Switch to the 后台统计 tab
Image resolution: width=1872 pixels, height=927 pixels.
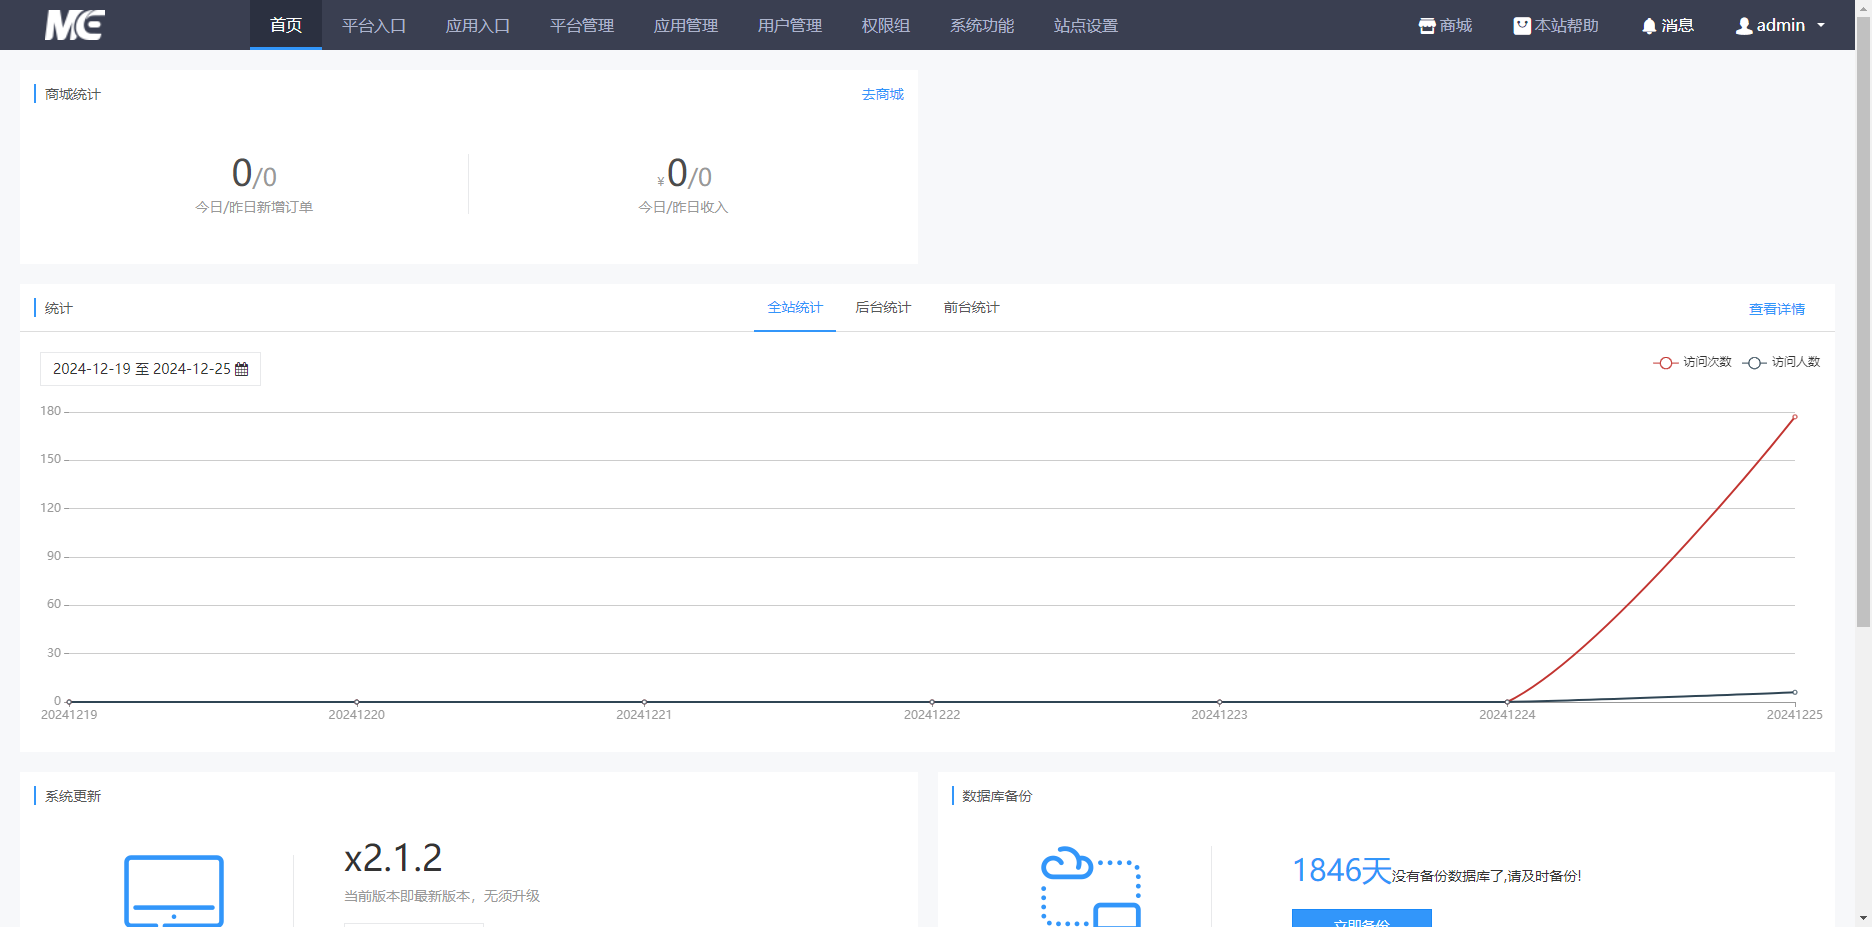click(882, 307)
